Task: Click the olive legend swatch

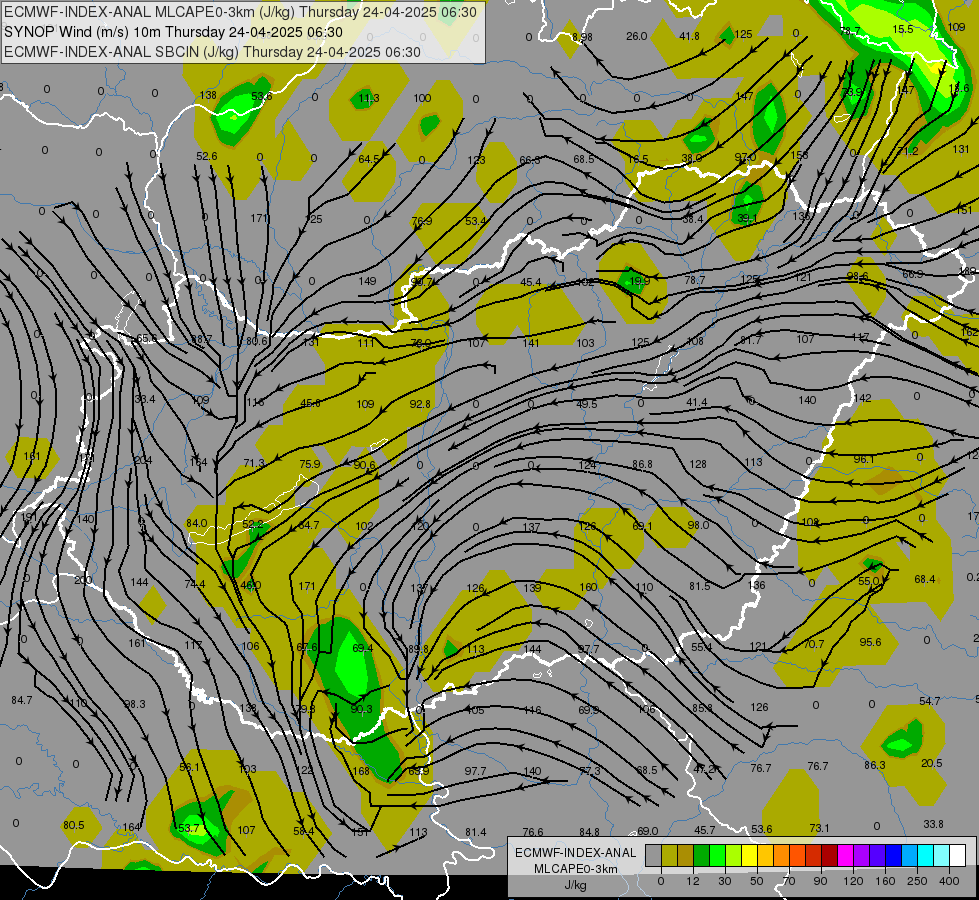Action: click(x=669, y=855)
